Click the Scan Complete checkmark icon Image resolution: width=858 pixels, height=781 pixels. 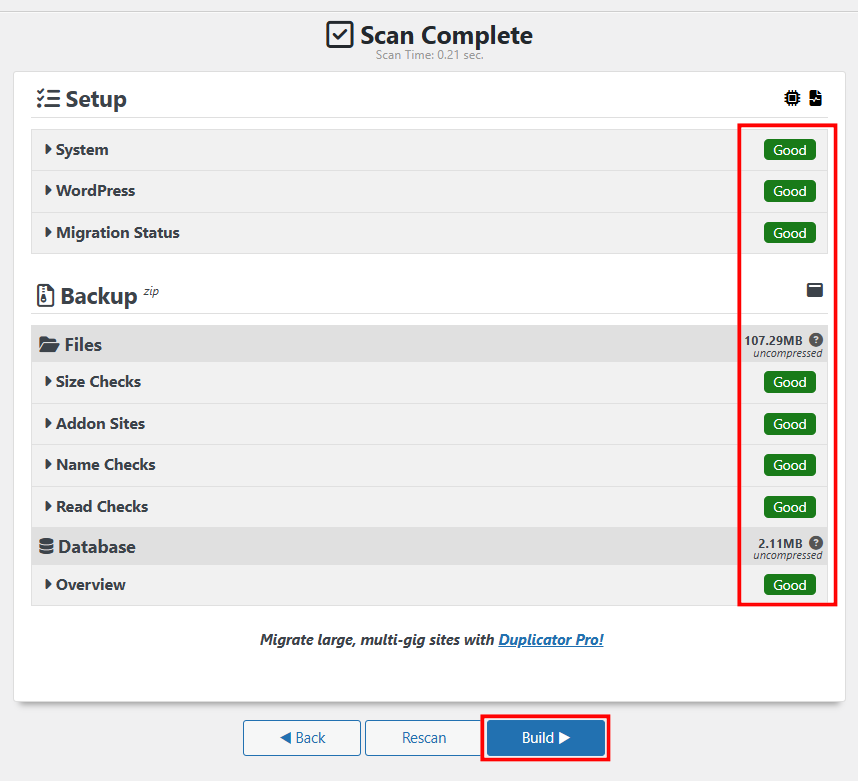[x=340, y=35]
